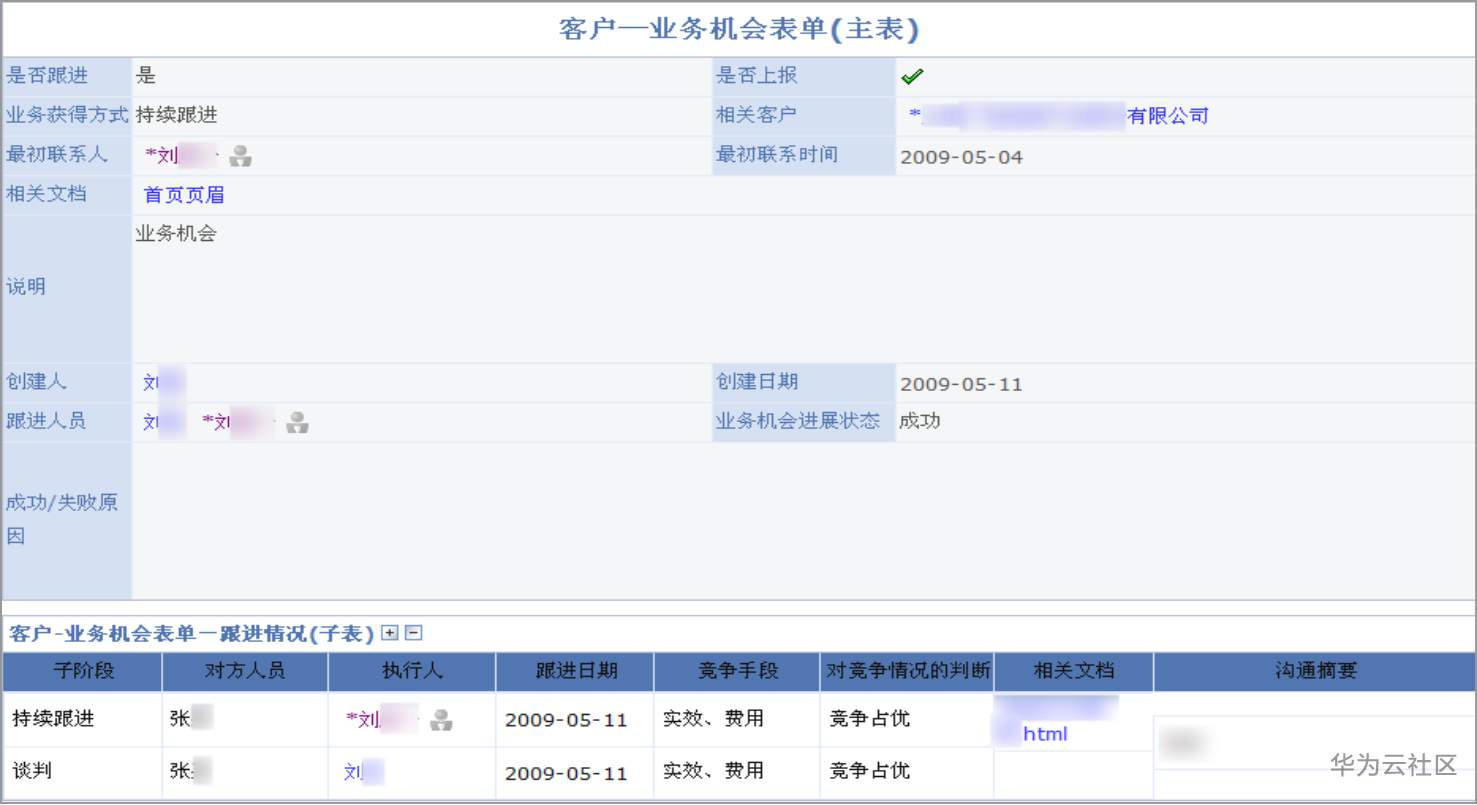Click 对方人员 张 in 持续跟进 row
1477x805 pixels.
(x=192, y=718)
